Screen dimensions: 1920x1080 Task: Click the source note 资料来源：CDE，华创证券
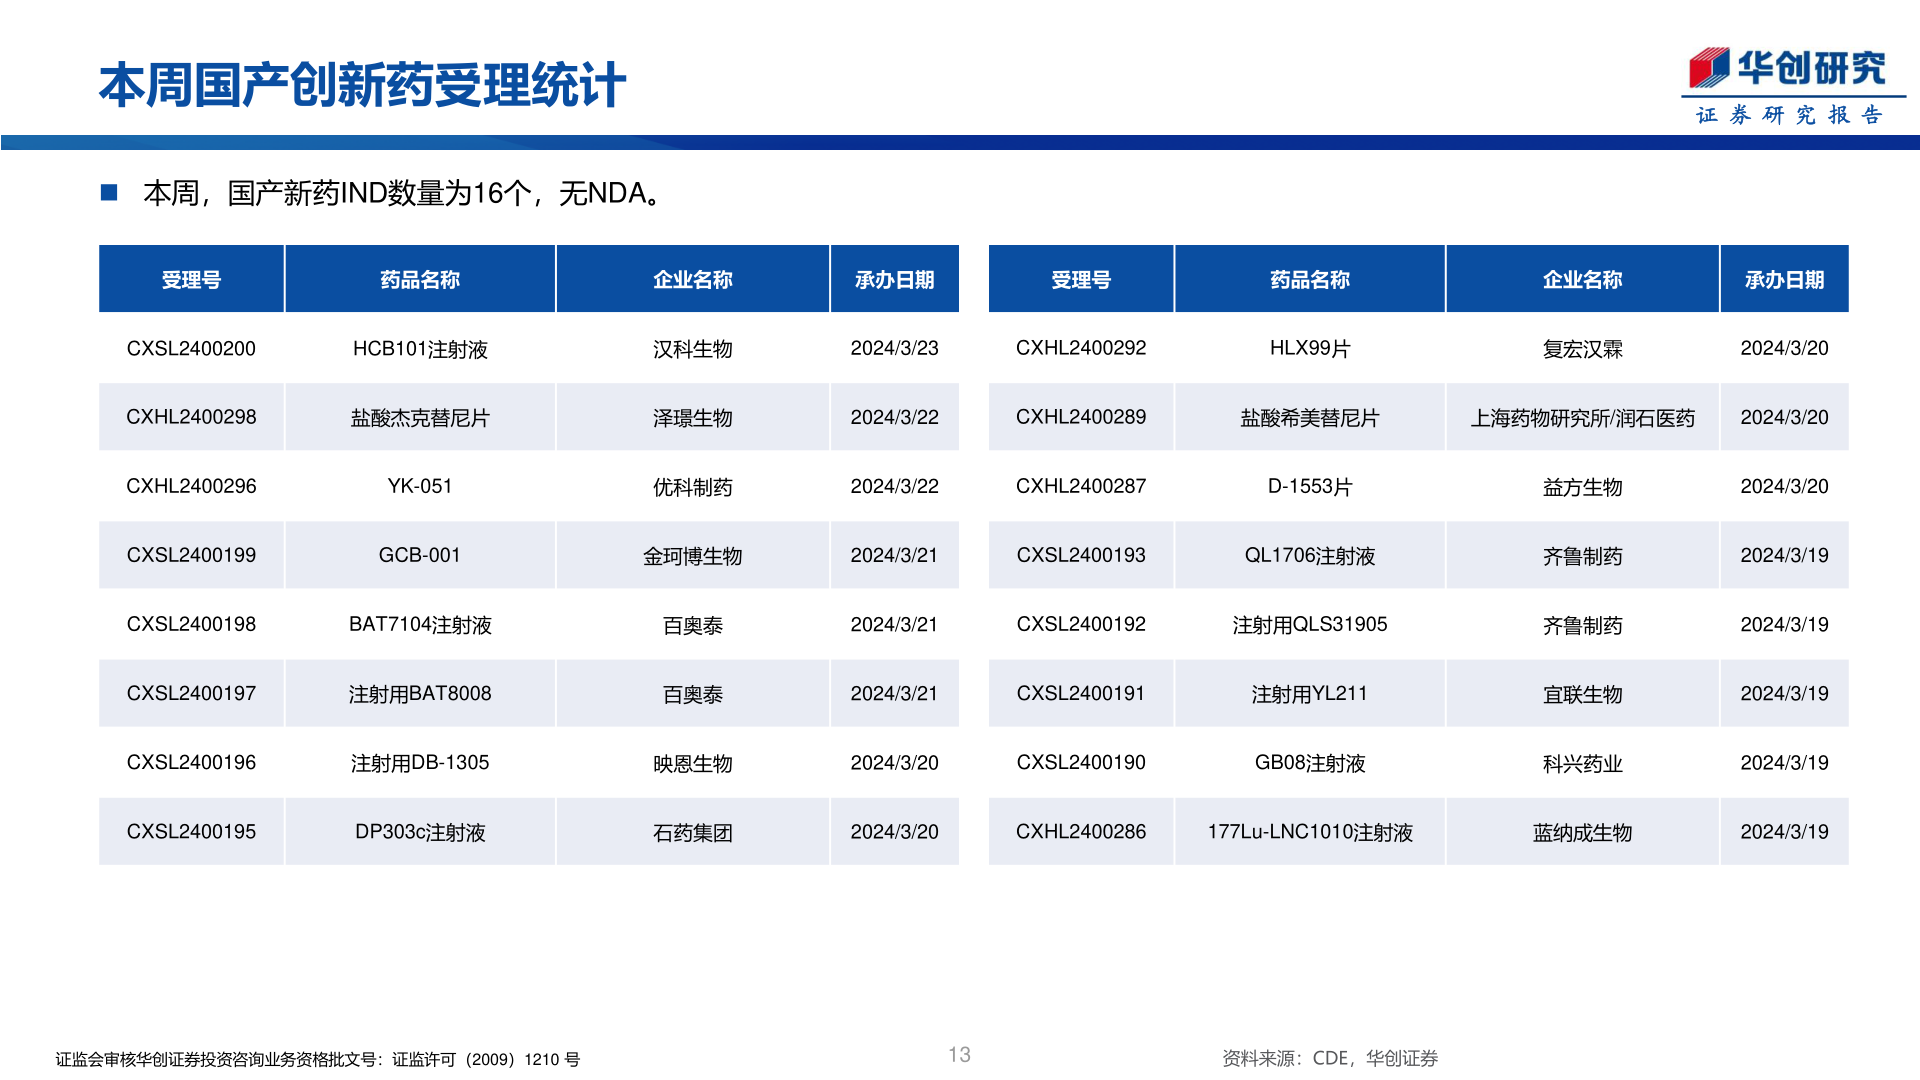1330,1058
